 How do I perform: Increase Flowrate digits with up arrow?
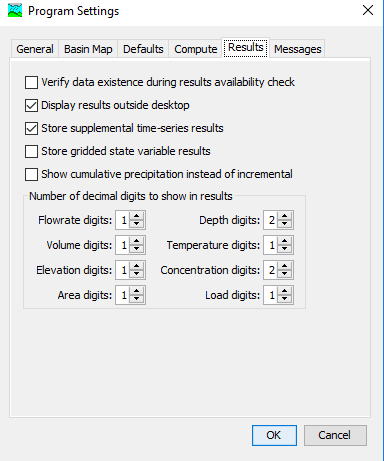click(137, 216)
